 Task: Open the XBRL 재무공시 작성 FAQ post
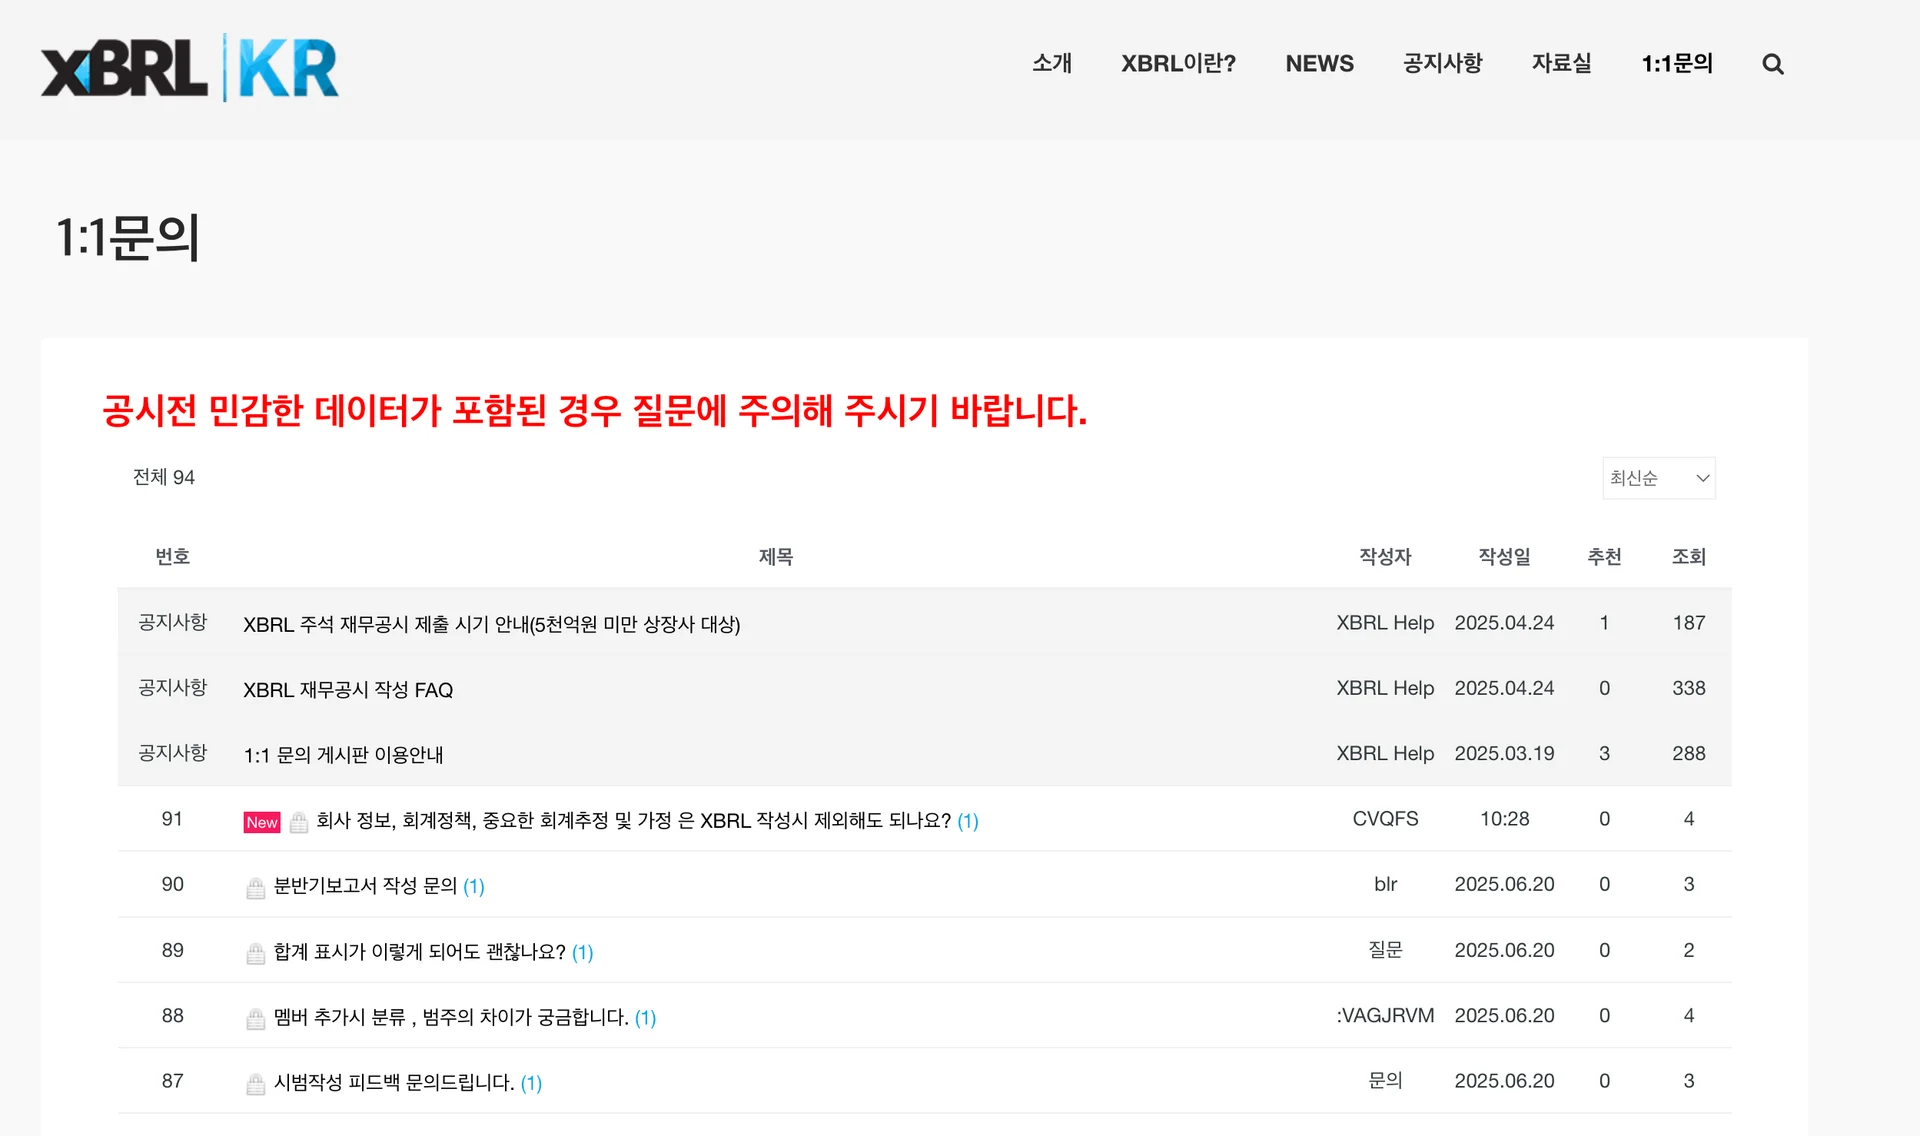(x=348, y=690)
